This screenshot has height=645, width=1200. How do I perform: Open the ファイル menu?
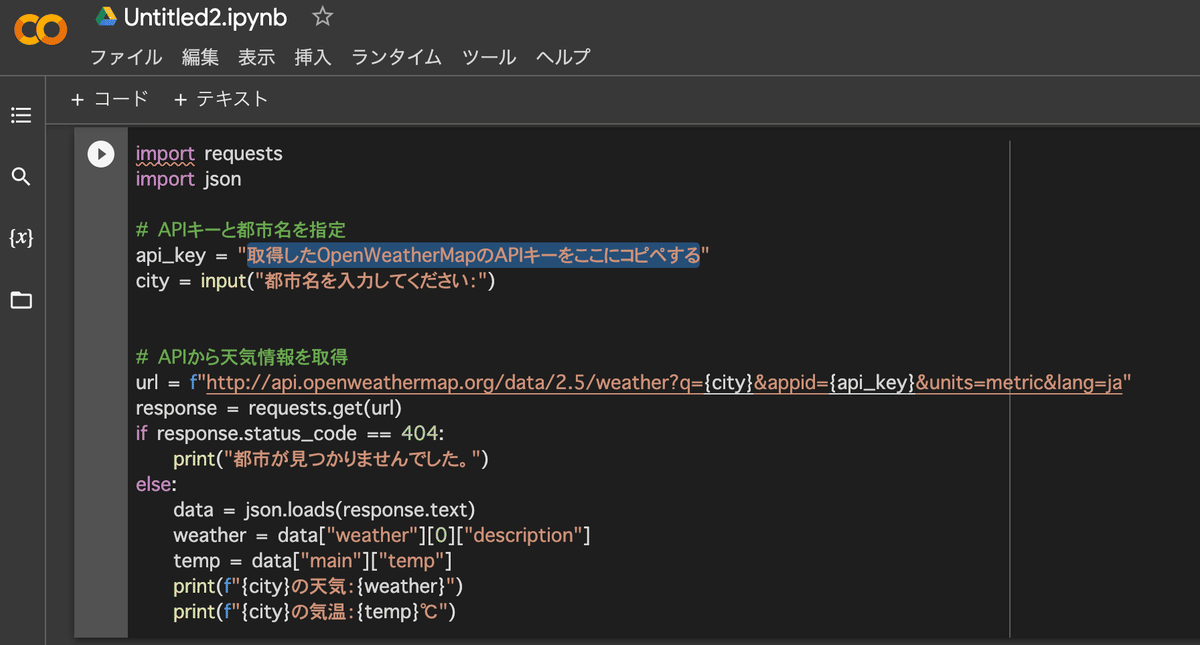(x=126, y=57)
